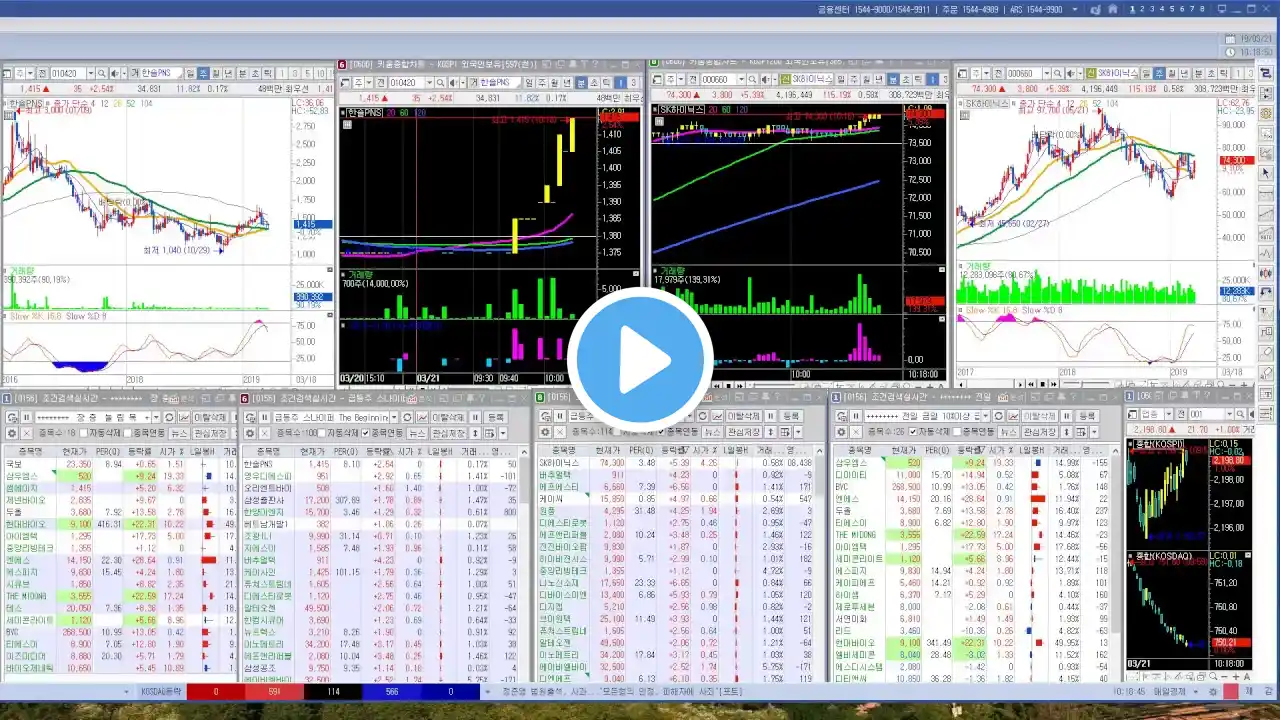This screenshot has width=1280, height=720.
Task: Open the stock code 010420 dropdown in left chart
Action: pos(90,73)
